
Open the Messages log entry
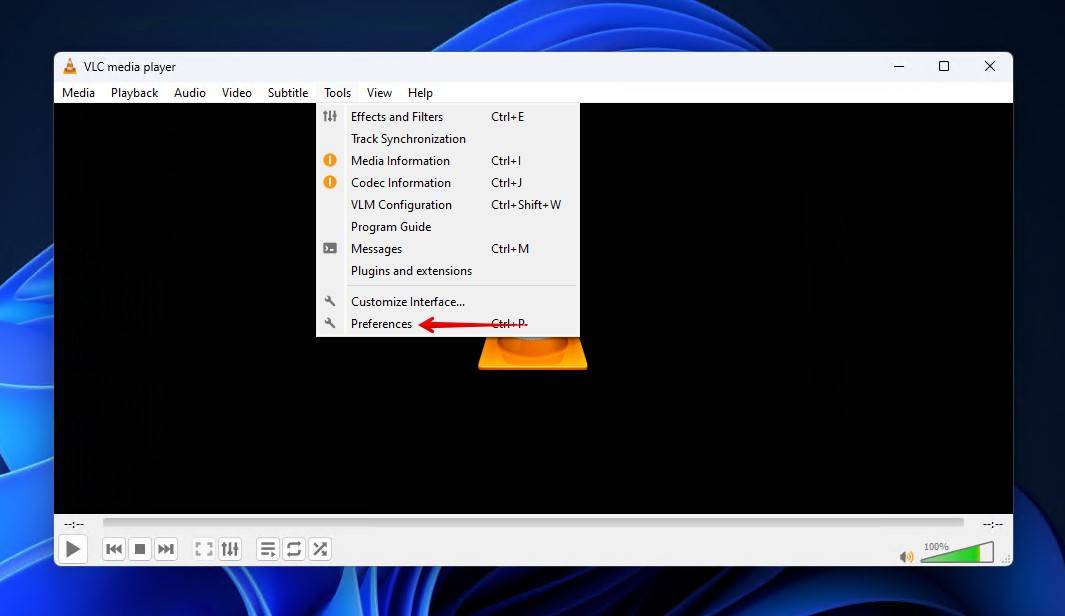tap(448, 249)
